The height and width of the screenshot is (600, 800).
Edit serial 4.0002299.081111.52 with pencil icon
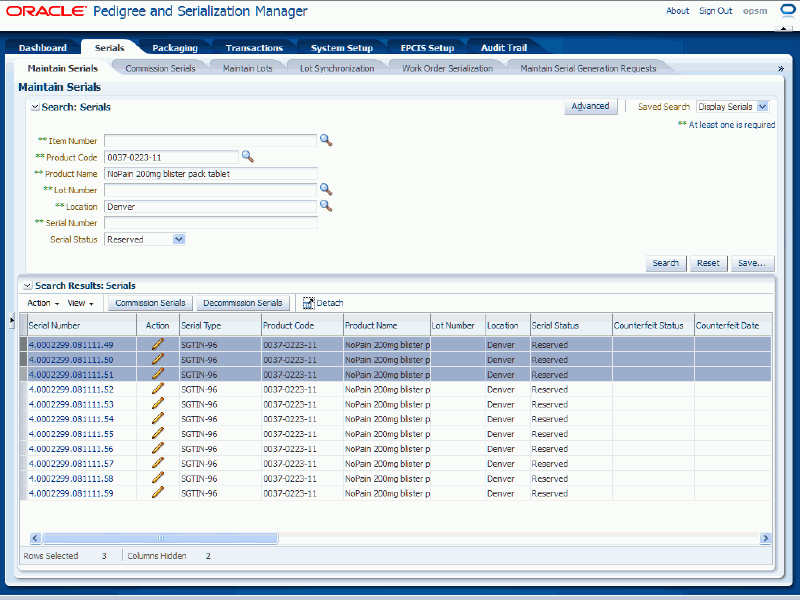158,389
